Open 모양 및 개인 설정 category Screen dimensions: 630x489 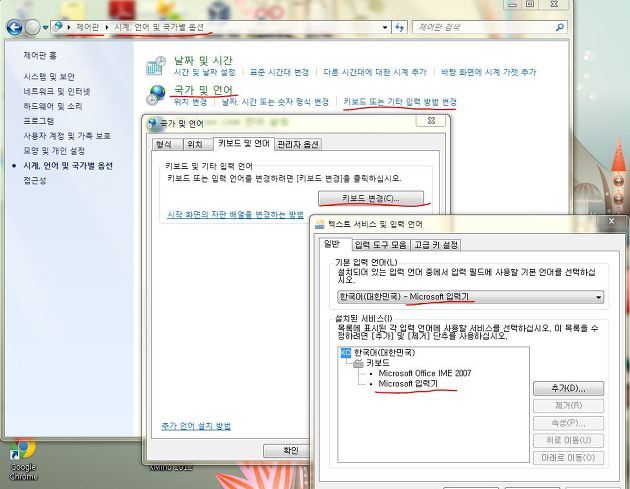tap(54, 151)
